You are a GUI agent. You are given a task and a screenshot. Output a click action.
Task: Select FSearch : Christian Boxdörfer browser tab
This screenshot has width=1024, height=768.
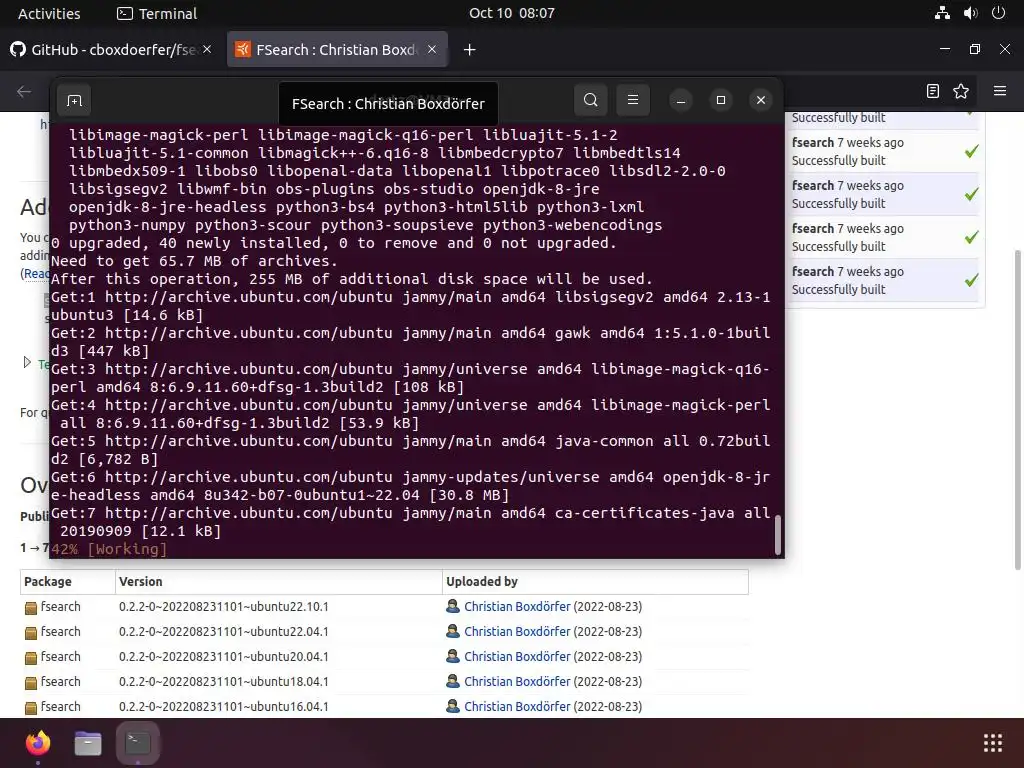(x=337, y=50)
